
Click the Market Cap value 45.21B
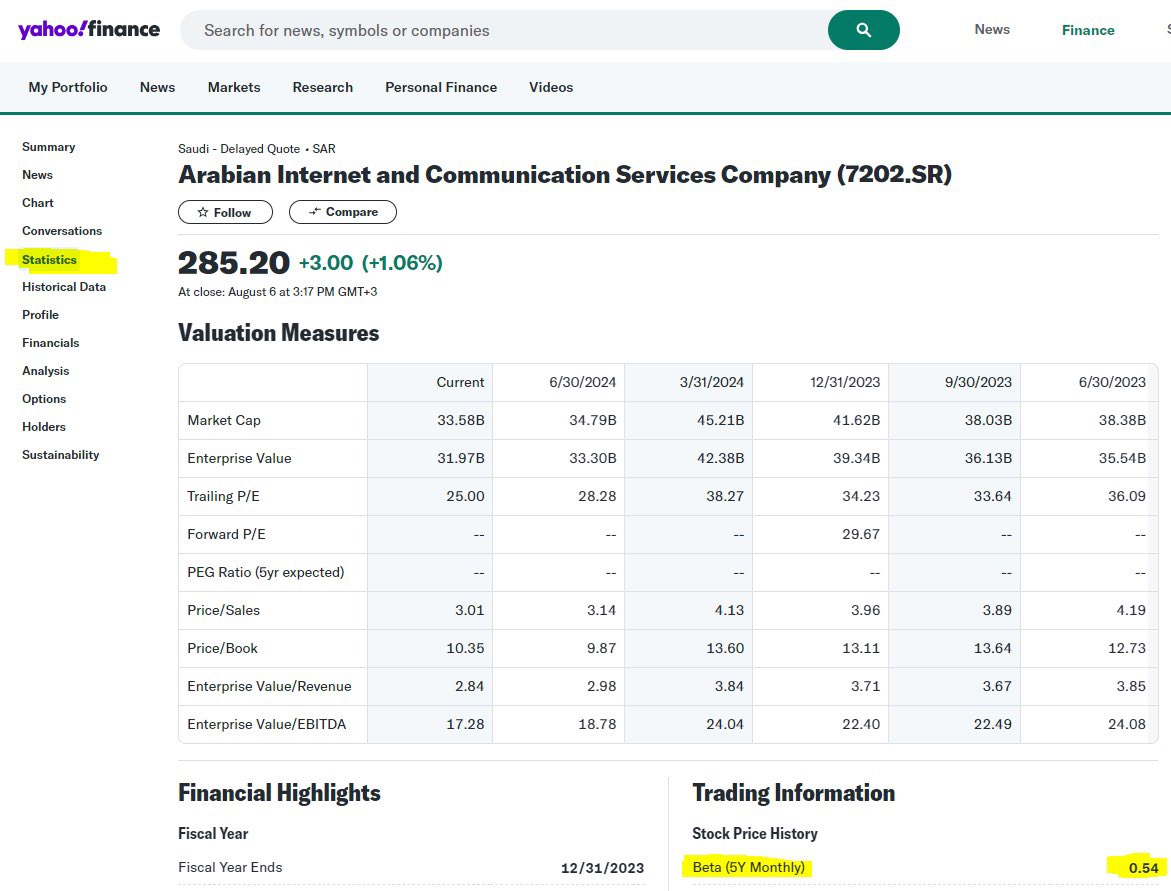[721, 420]
